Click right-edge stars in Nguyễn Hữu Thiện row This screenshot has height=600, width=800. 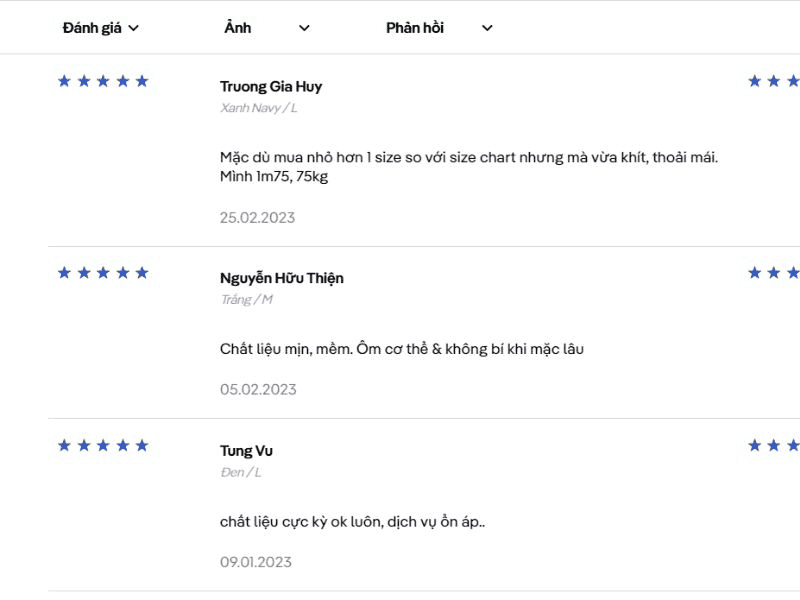(x=774, y=273)
